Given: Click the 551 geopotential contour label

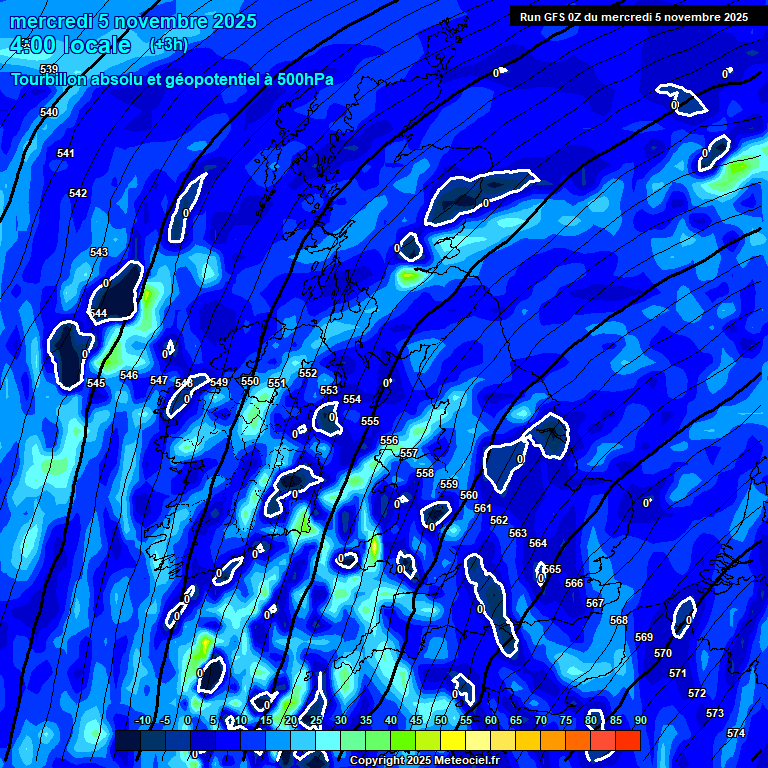Looking at the screenshot, I should (x=277, y=384).
